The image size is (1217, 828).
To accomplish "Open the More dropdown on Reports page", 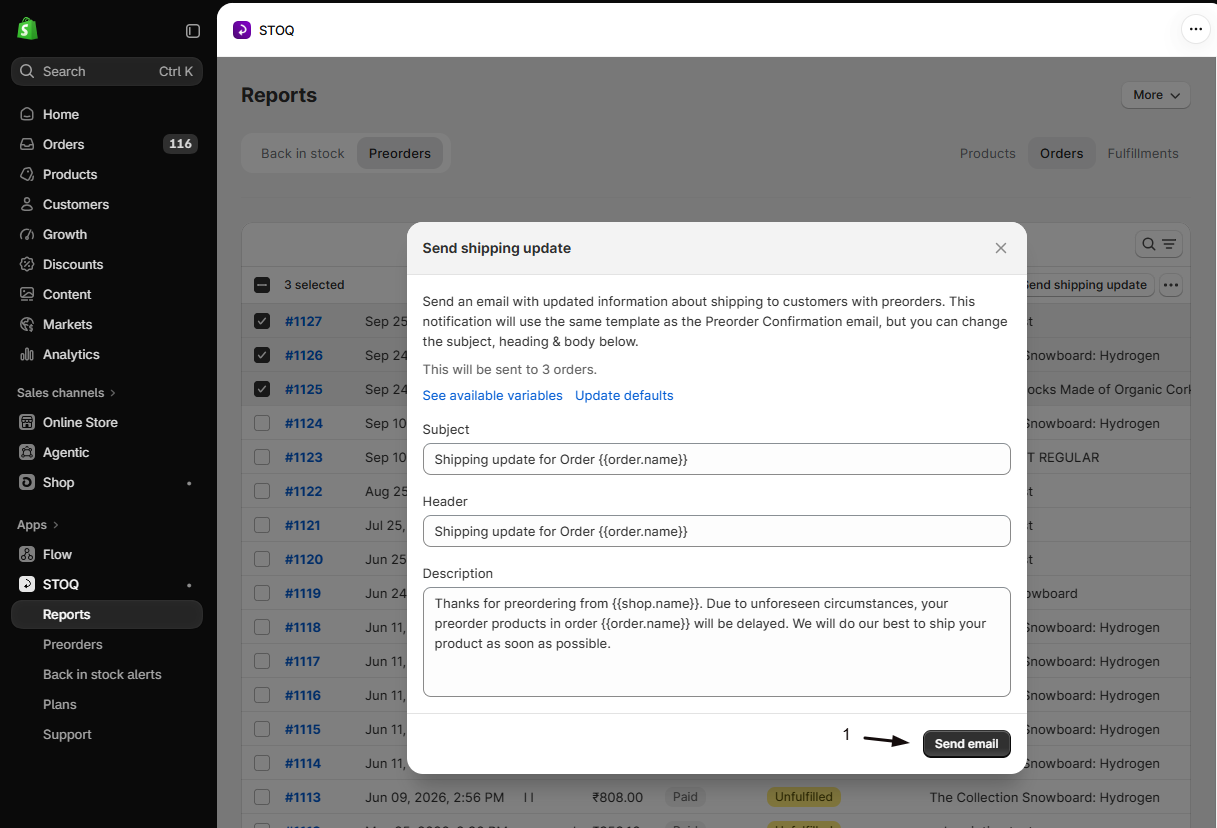I will pyautogui.click(x=1156, y=95).
